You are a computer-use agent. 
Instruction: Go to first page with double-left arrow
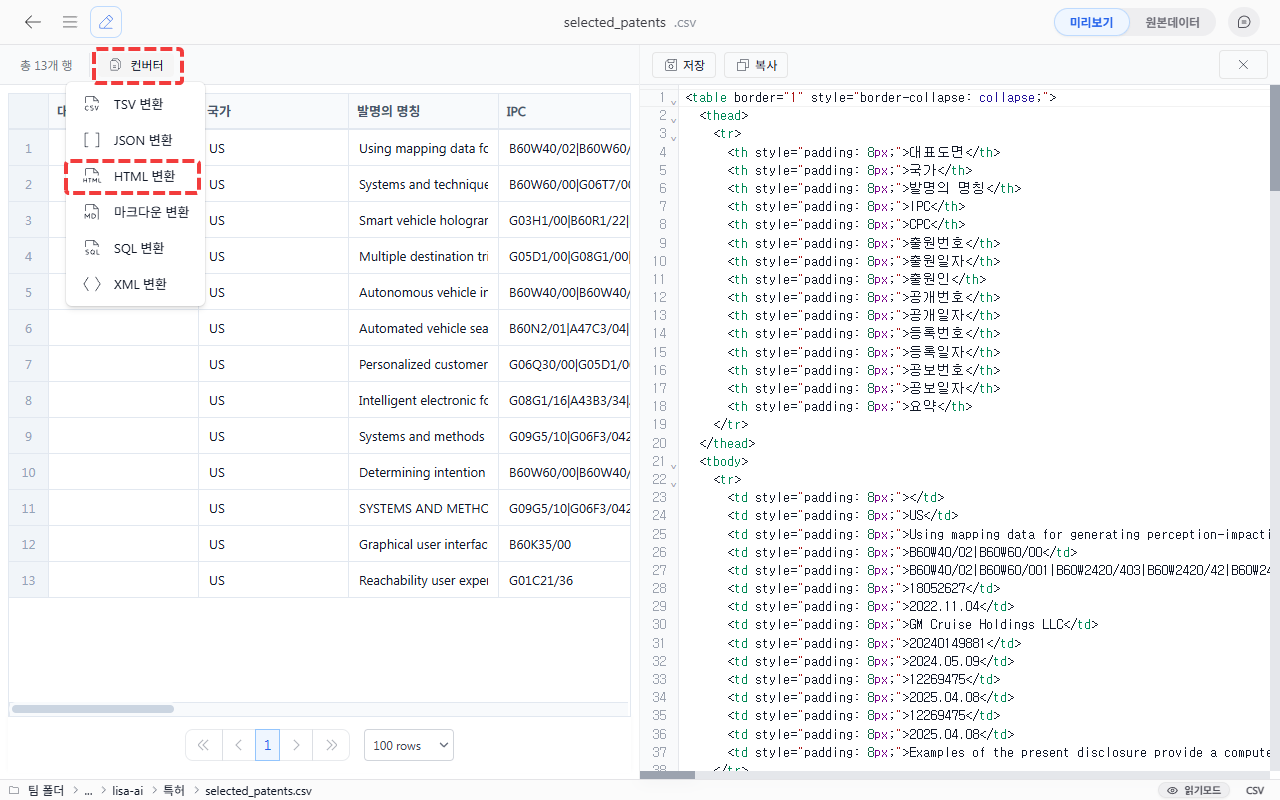tap(203, 745)
